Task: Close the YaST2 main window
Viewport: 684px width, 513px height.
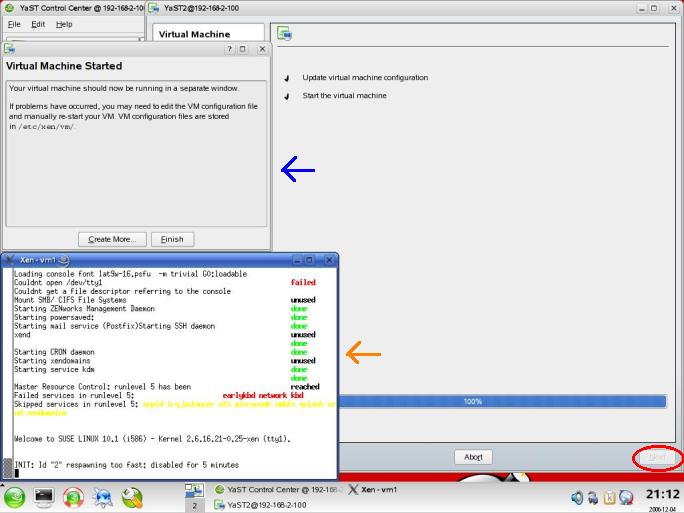Action: [674, 8]
